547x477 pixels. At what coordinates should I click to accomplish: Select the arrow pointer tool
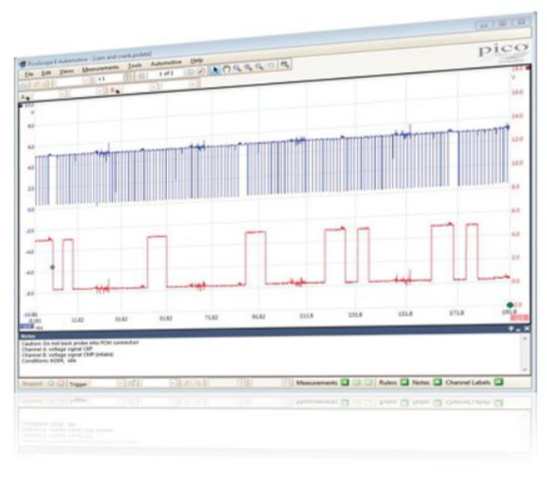[215, 70]
